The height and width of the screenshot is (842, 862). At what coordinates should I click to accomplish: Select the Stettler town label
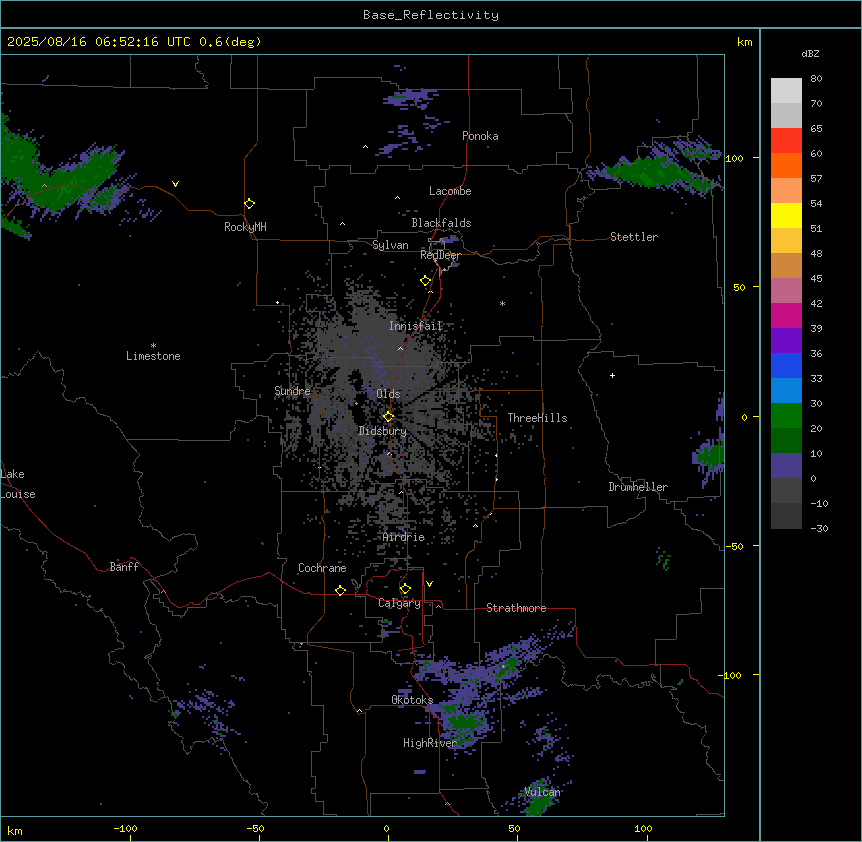pos(634,237)
